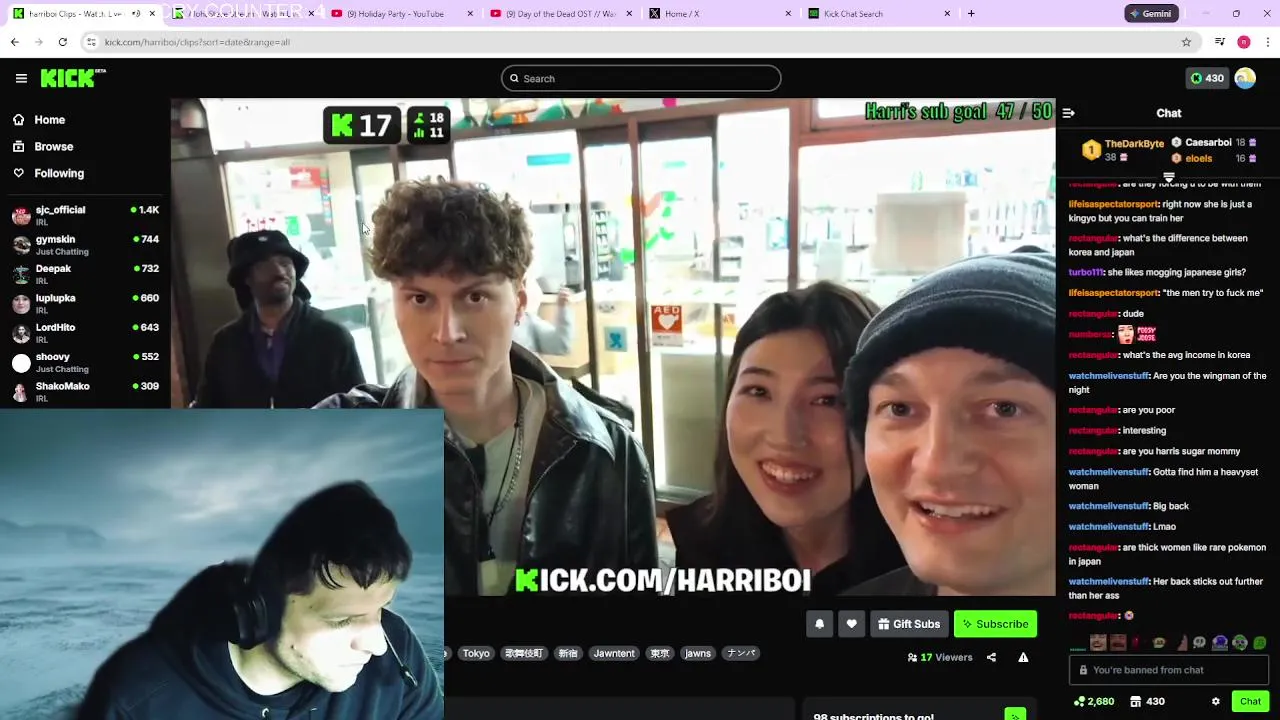The height and width of the screenshot is (720, 1280).
Task: Expand the gift leaderboard handle
Action: 1168,177
